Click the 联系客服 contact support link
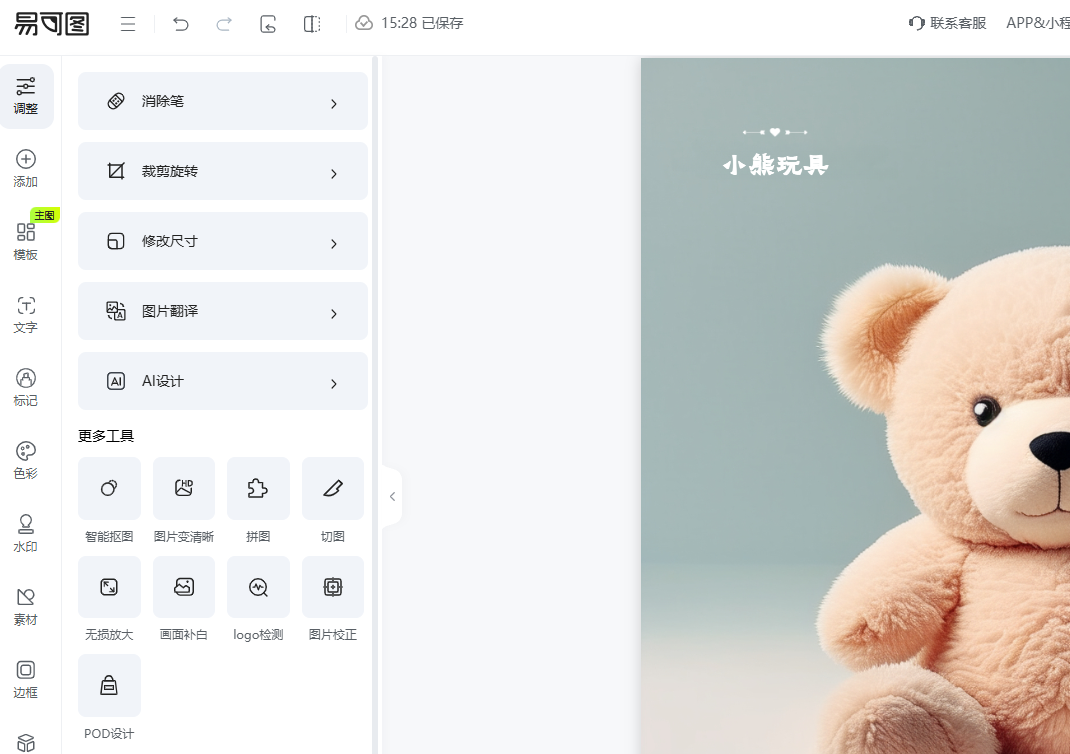Viewport: 1070px width, 754px height. click(948, 23)
